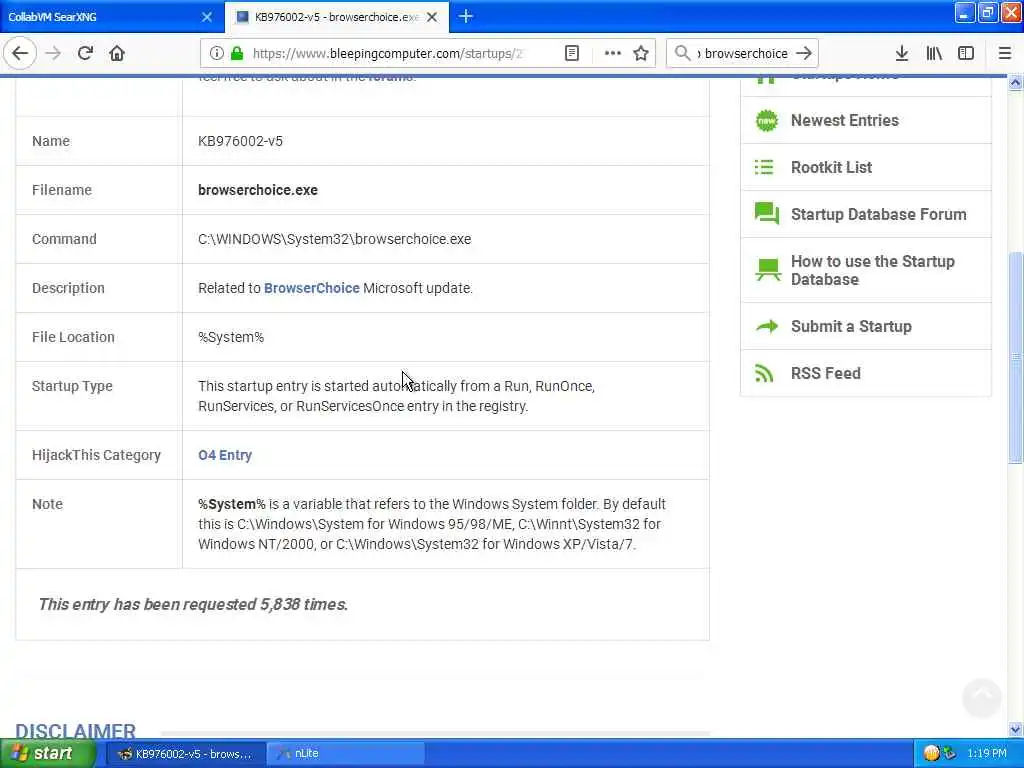
Task: Open the O4 Entry HijackThis link
Action: pyautogui.click(x=225, y=455)
